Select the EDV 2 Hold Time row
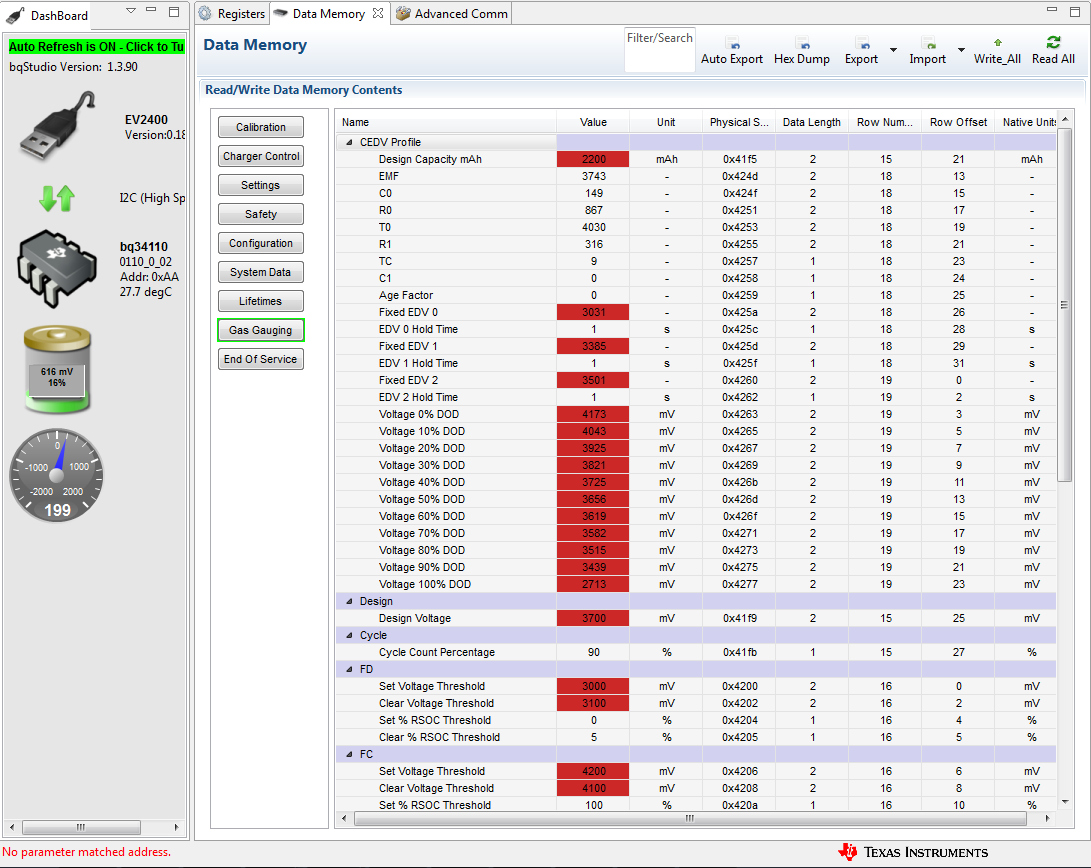1091x868 pixels. 696,398
